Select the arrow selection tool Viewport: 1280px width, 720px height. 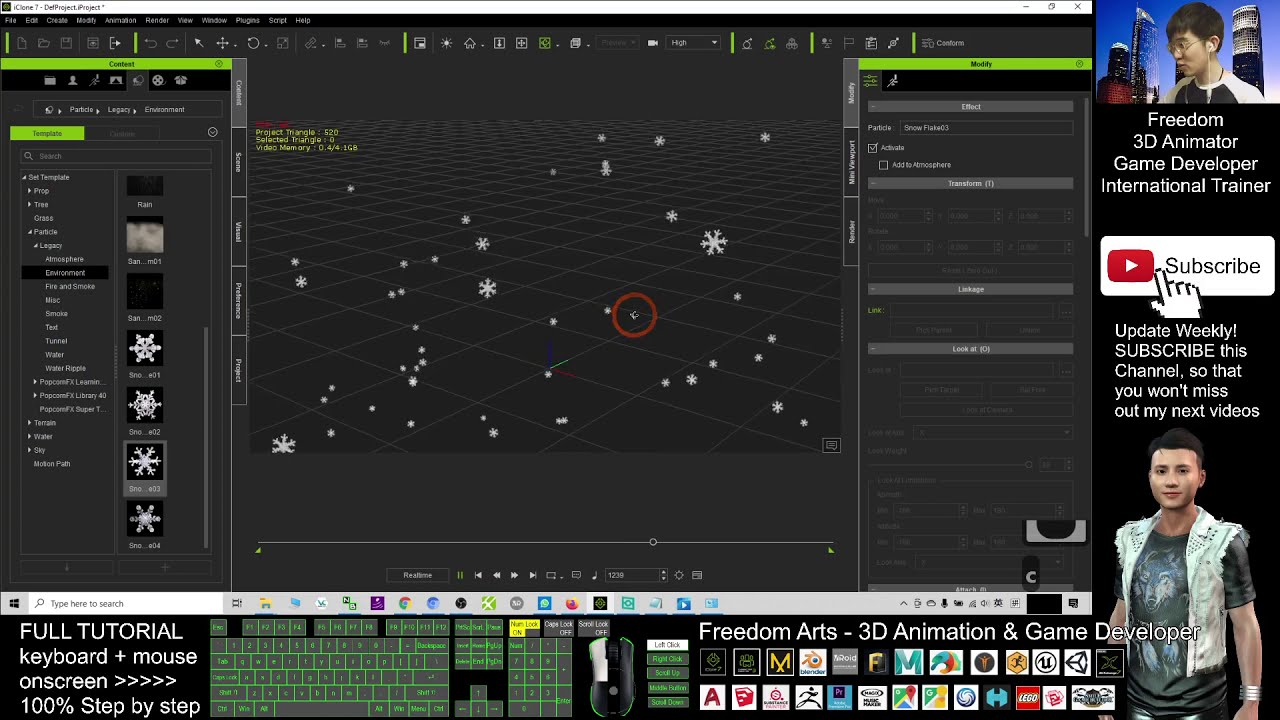pos(199,43)
